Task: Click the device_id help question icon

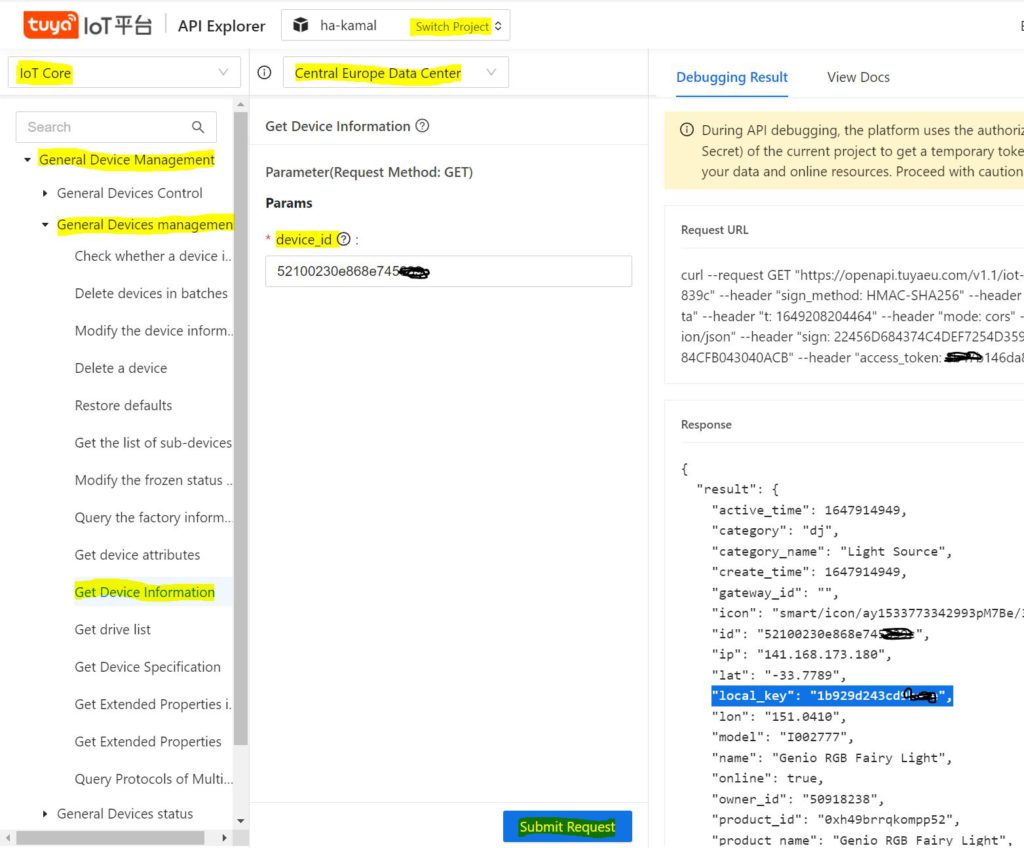Action: point(344,239)
